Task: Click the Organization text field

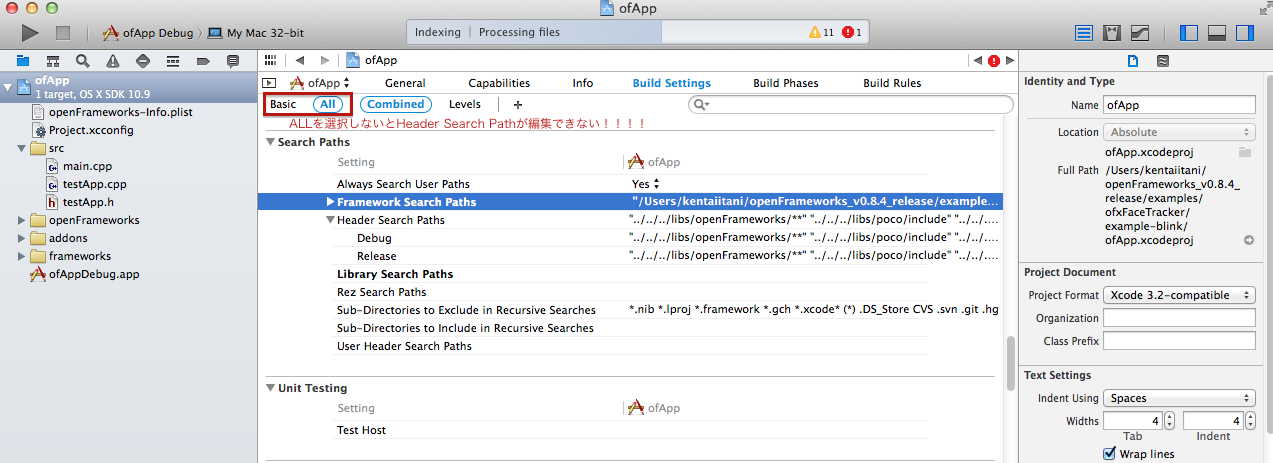Action: pyautogui.click(x=1179, y=318)
